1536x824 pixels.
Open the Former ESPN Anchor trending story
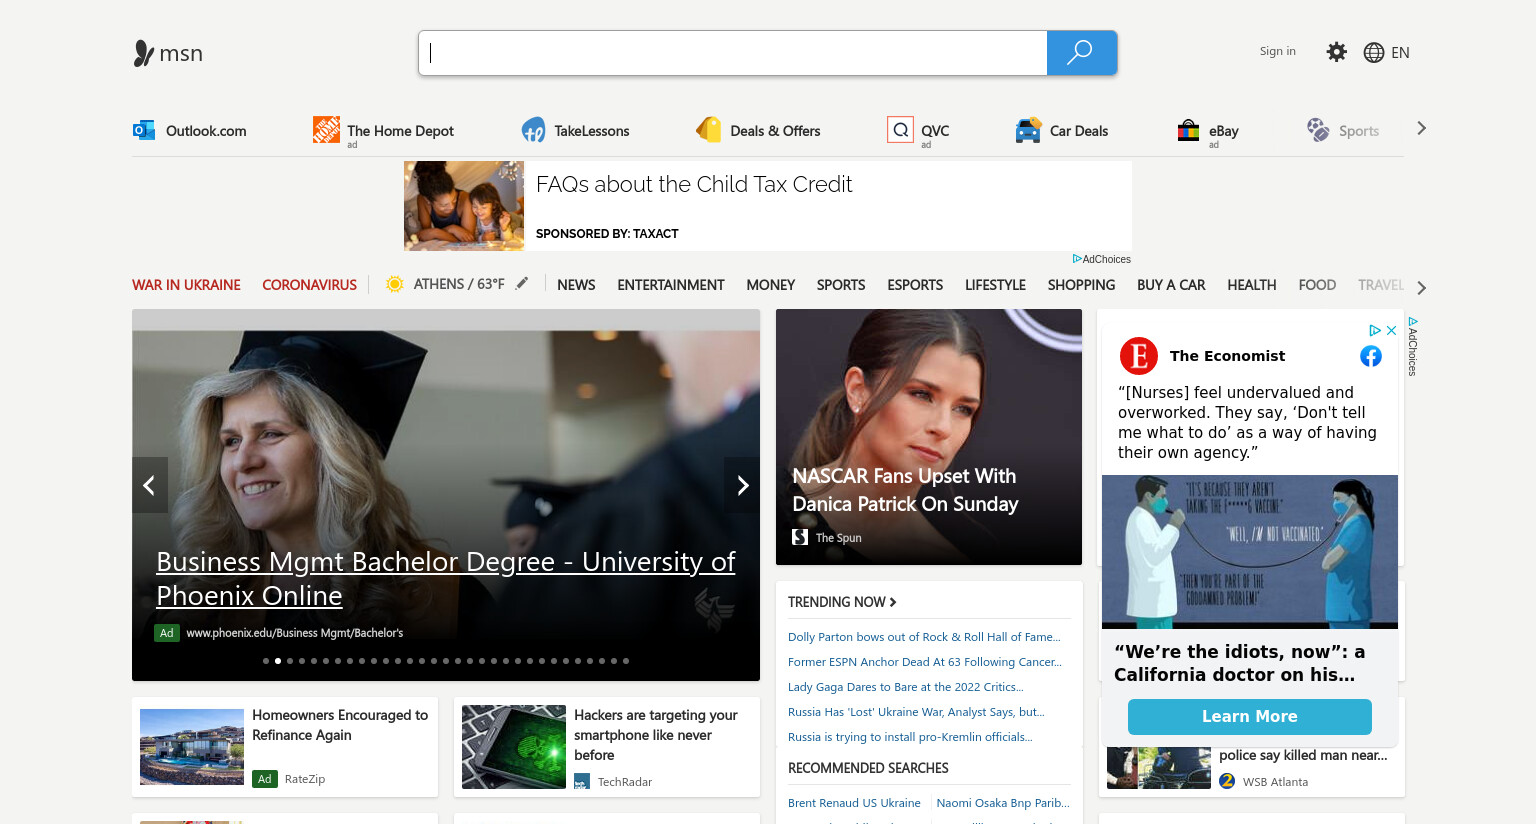(x=925, y=662)
